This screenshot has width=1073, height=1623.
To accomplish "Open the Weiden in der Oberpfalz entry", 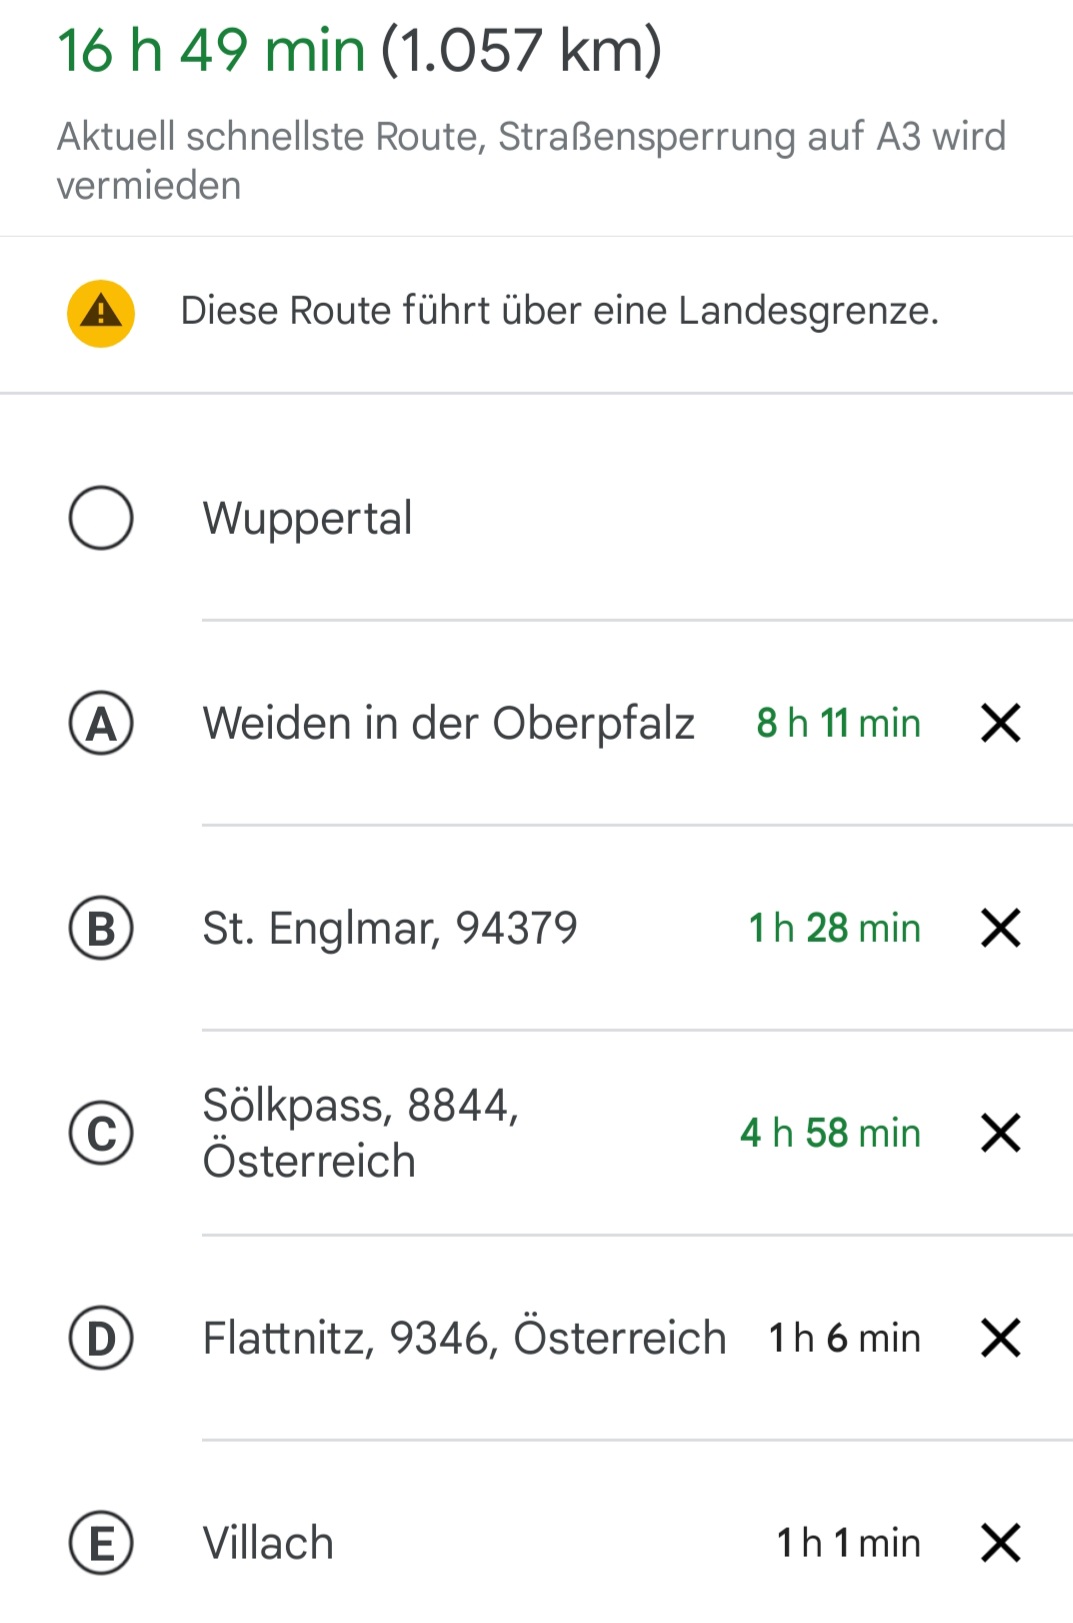I will pyautogui.click(x=448, y=723).
